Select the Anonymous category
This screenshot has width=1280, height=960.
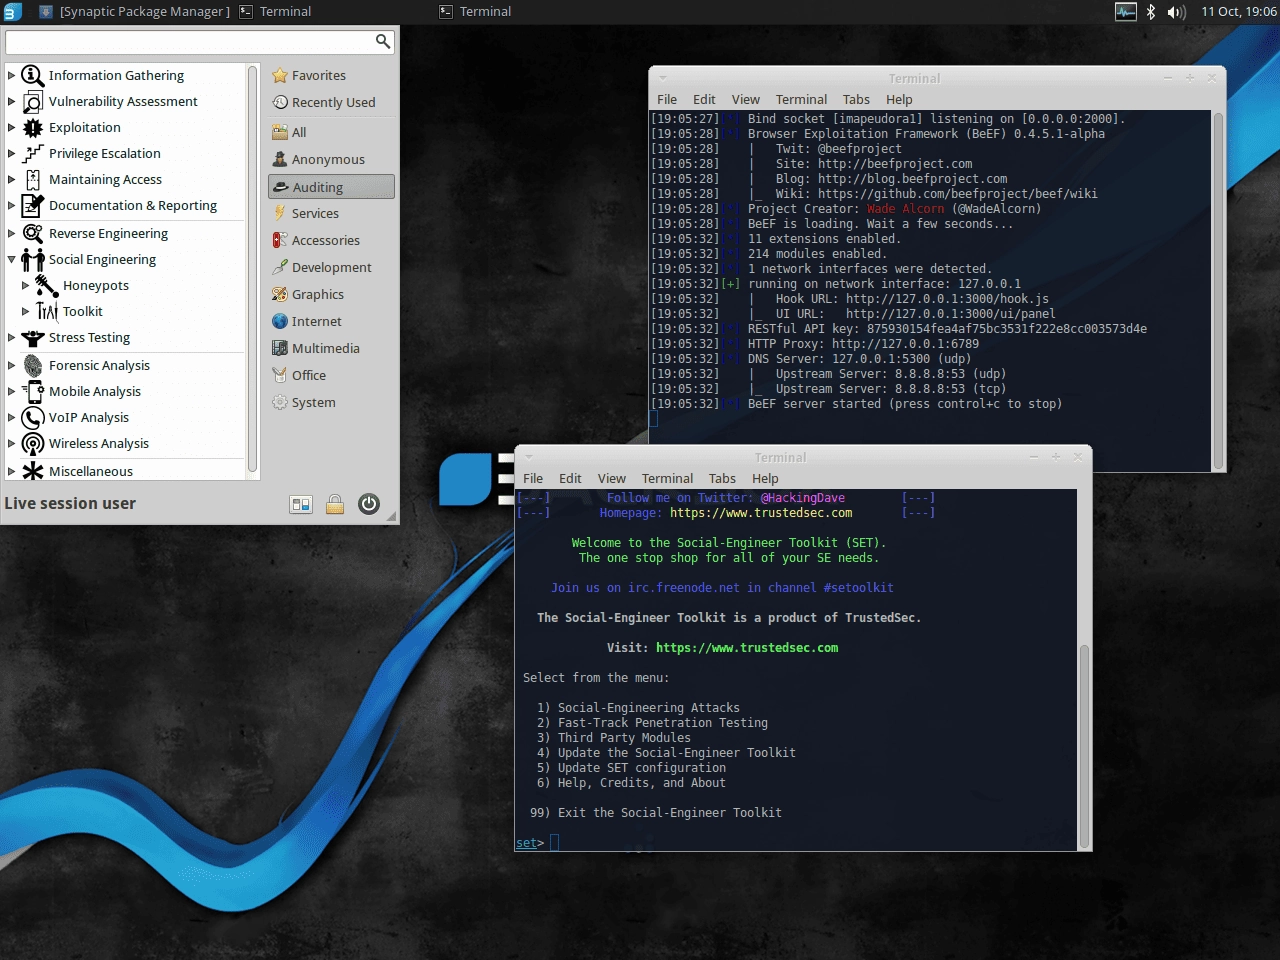pyautogui.click(x=332, y=159)
